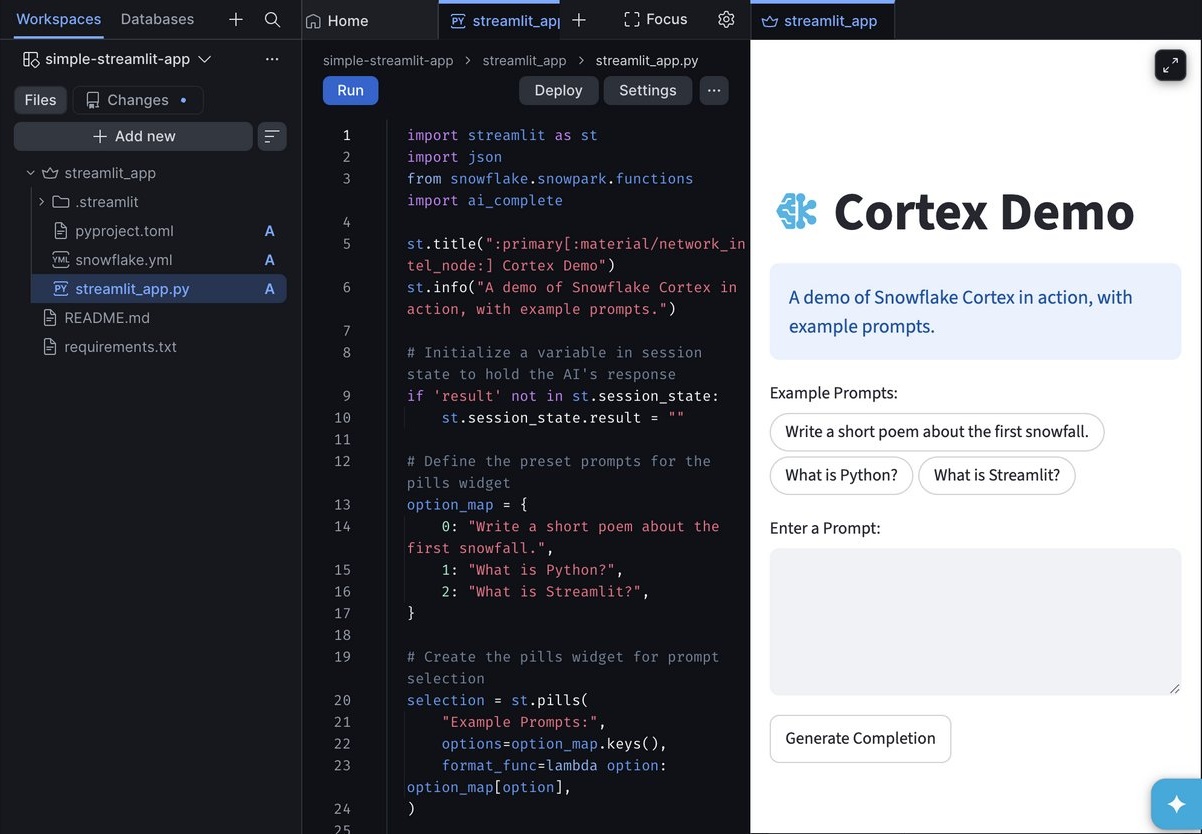
Task: Open requirements.txt from the file tree
Action: 120,347
